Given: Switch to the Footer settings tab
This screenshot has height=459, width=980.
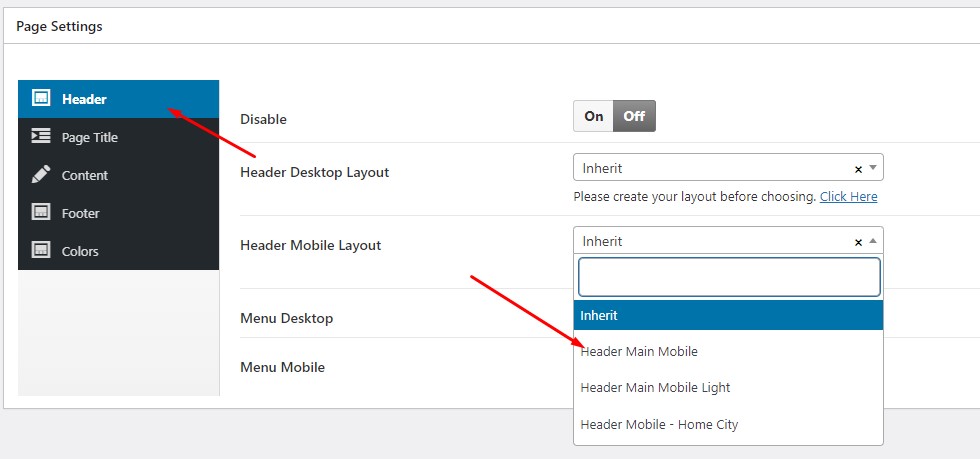Looking at the screenshot, I should (x=81, y=213).
